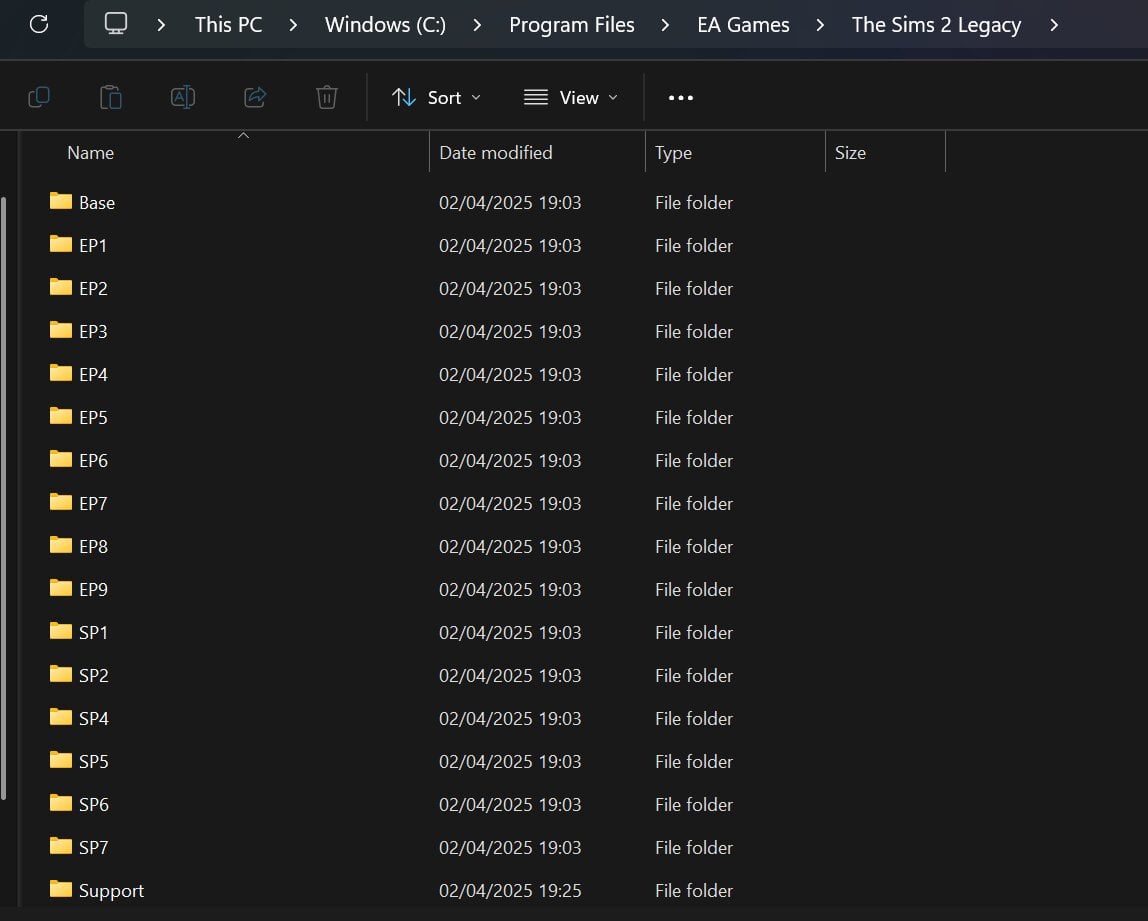Navigate to Windows (C:) breadcrumb
This screenshot has width=1148, height=921.
385,25
